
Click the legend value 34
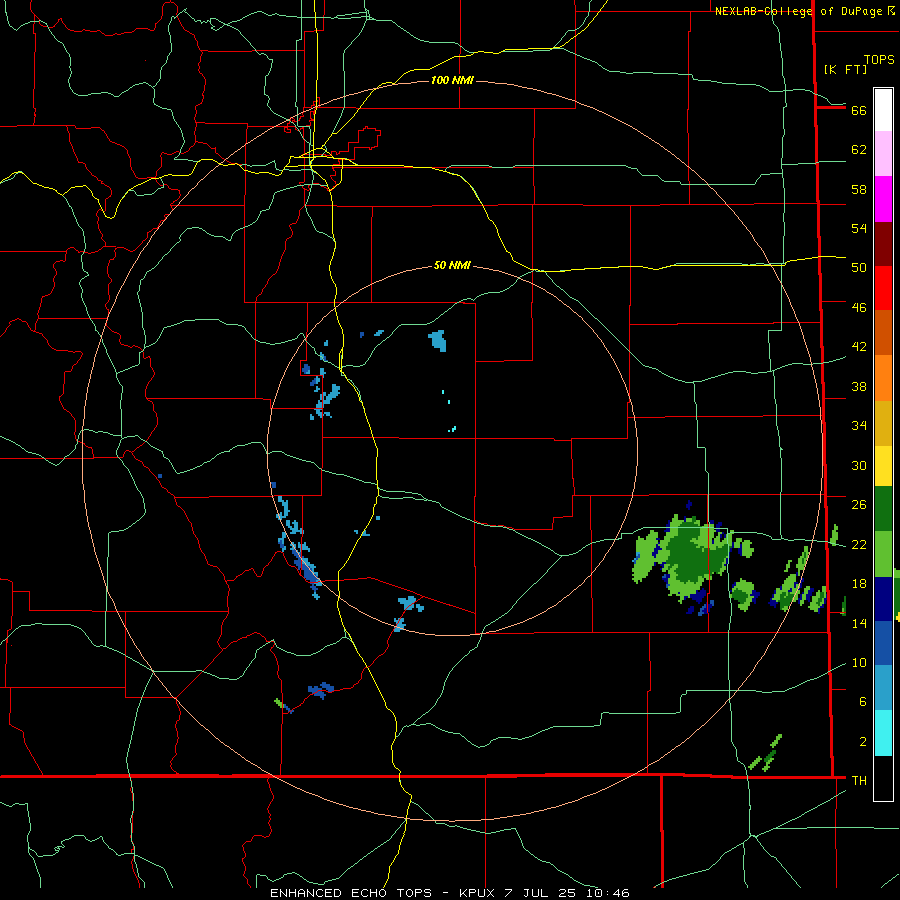click(x=859, y=425)
